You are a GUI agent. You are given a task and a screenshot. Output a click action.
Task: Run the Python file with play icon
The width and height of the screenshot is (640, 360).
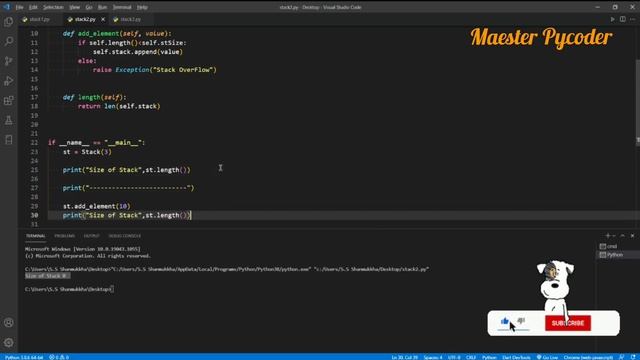coord(612,19)
